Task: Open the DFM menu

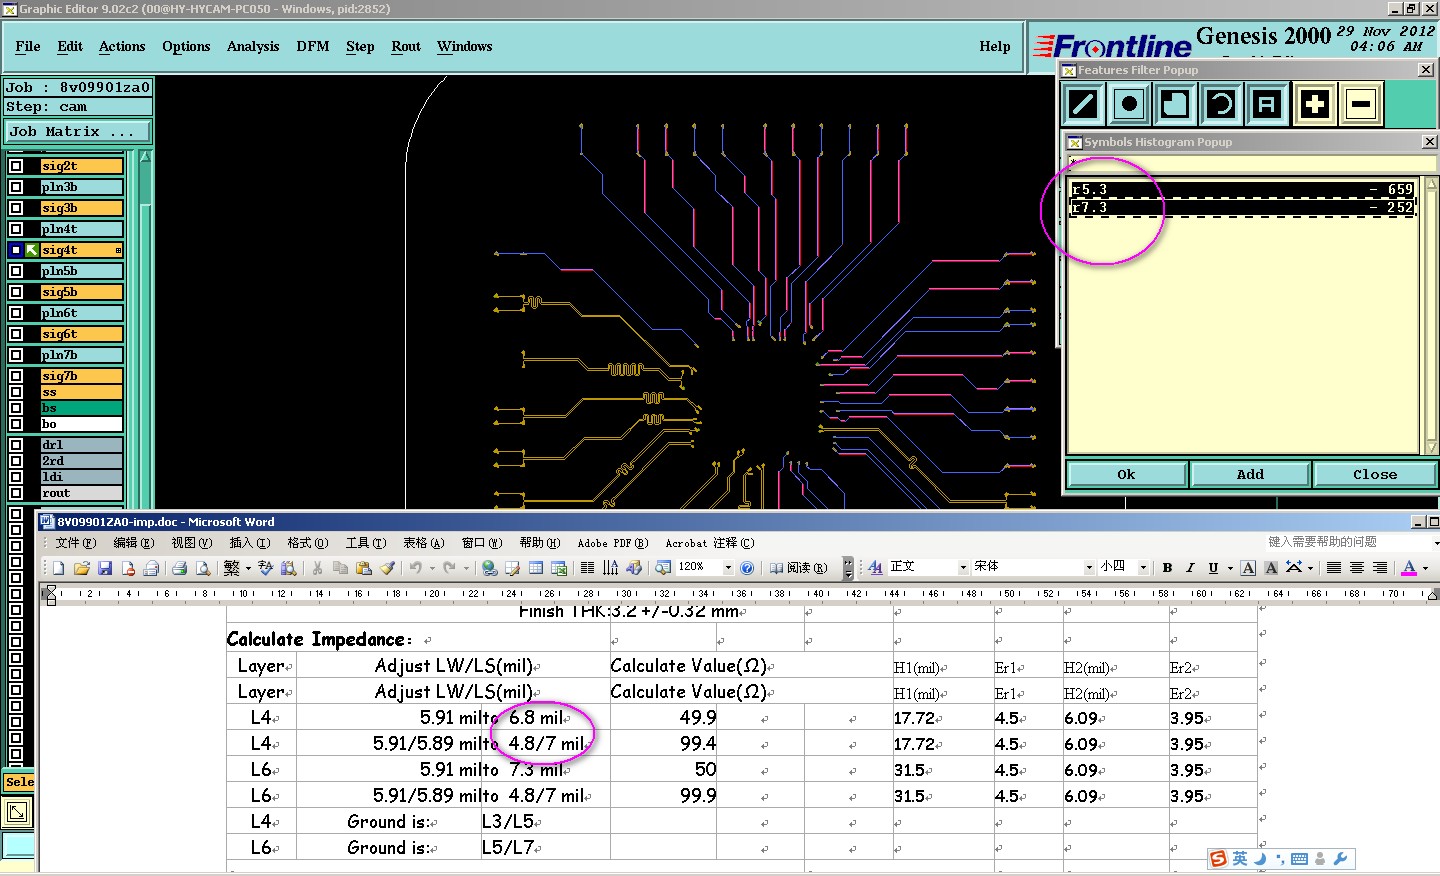Action: 312,47
